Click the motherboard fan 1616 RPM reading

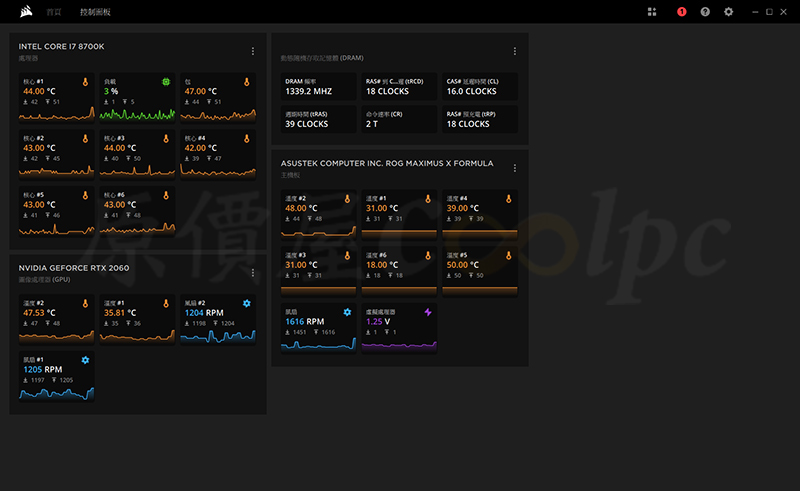[305, 322]
